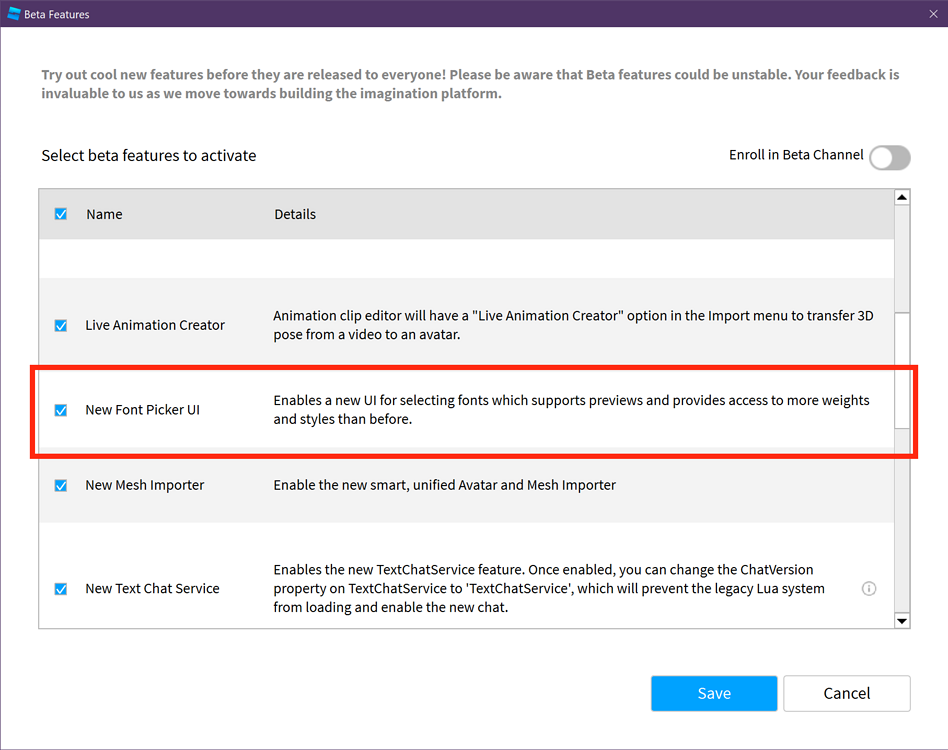Toggle the select-all checkbox in header
Viewport: 948px width, 750px height.
[x=61, y=214]
